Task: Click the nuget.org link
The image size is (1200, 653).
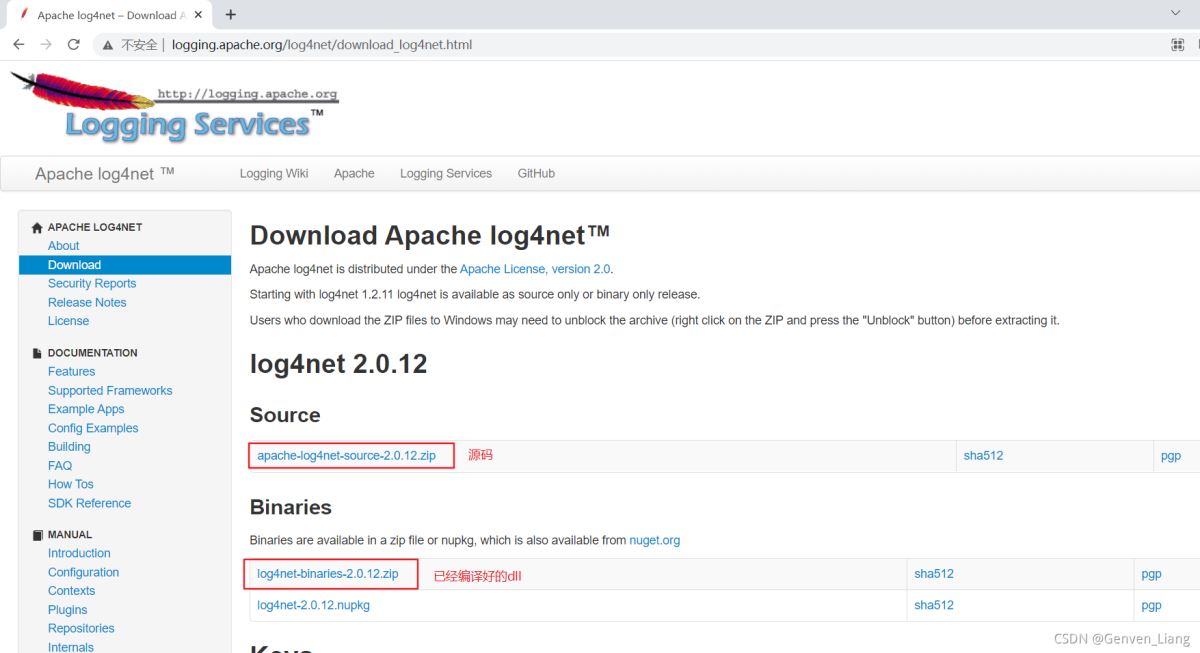Action: pos(654,540)
